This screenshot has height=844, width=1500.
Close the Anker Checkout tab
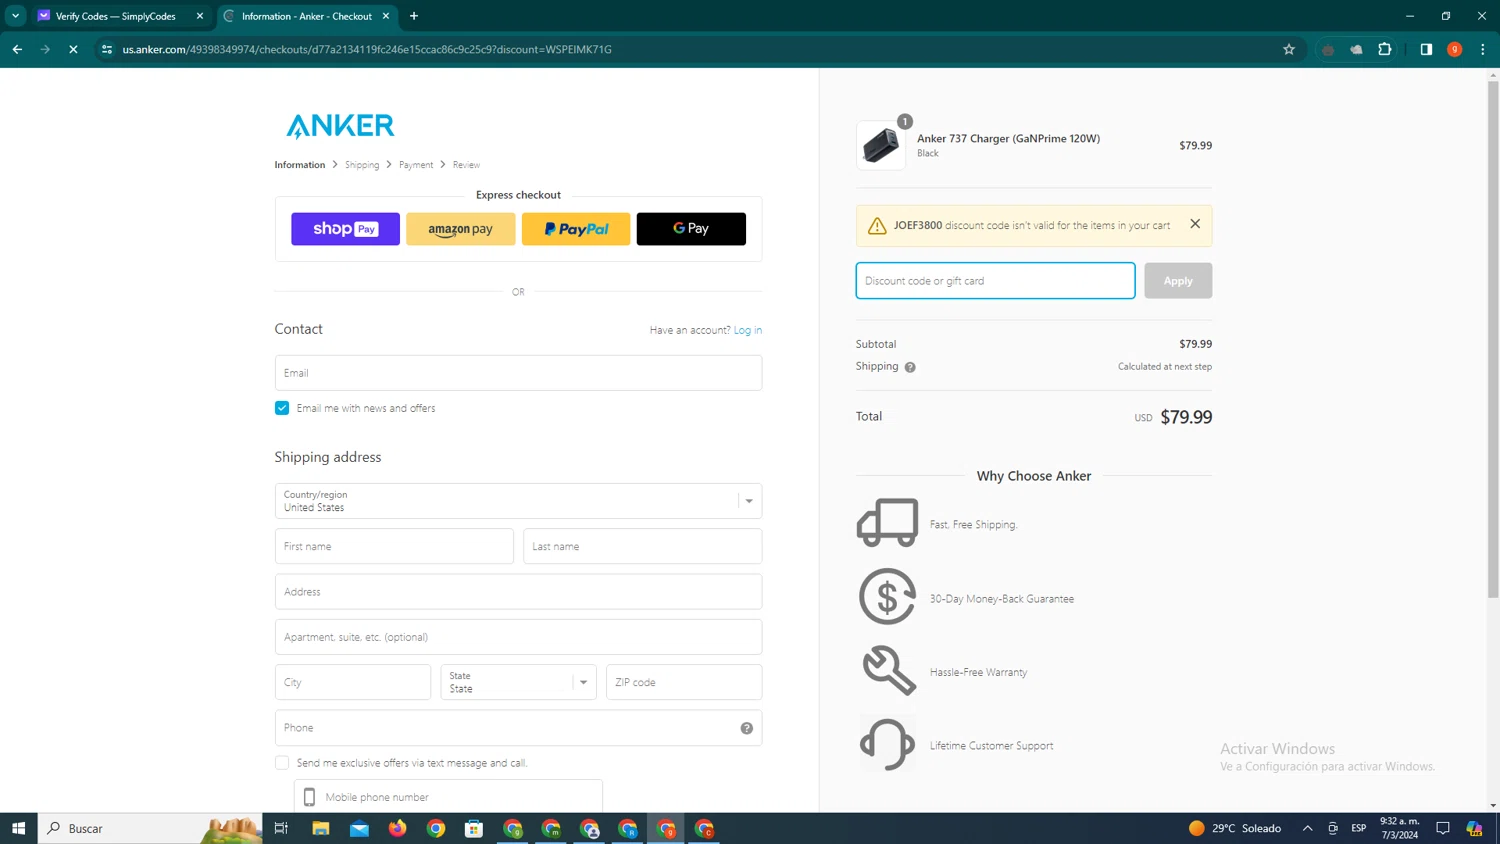coord(386,16)
